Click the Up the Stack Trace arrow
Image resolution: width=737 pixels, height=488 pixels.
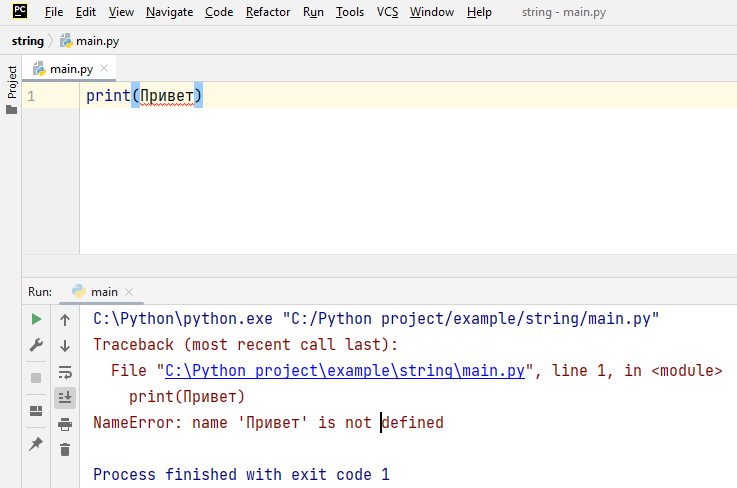(65, 320)
